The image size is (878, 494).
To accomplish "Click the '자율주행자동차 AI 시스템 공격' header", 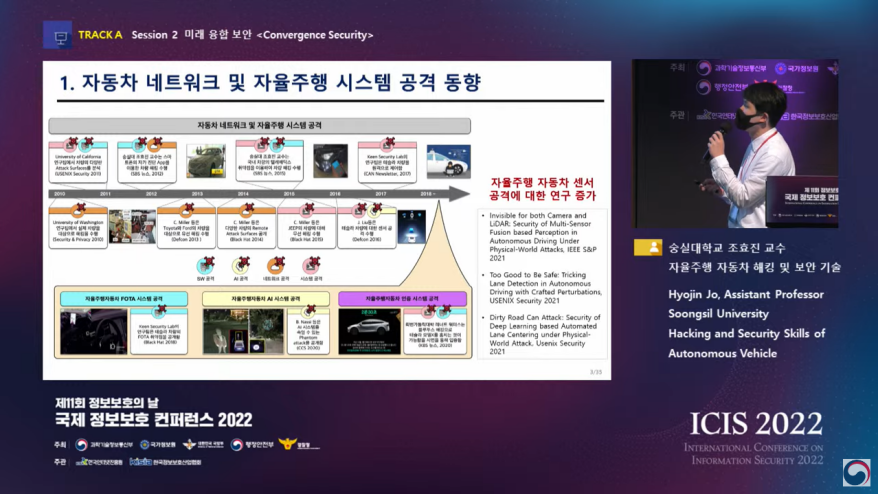I will point(266,299).
